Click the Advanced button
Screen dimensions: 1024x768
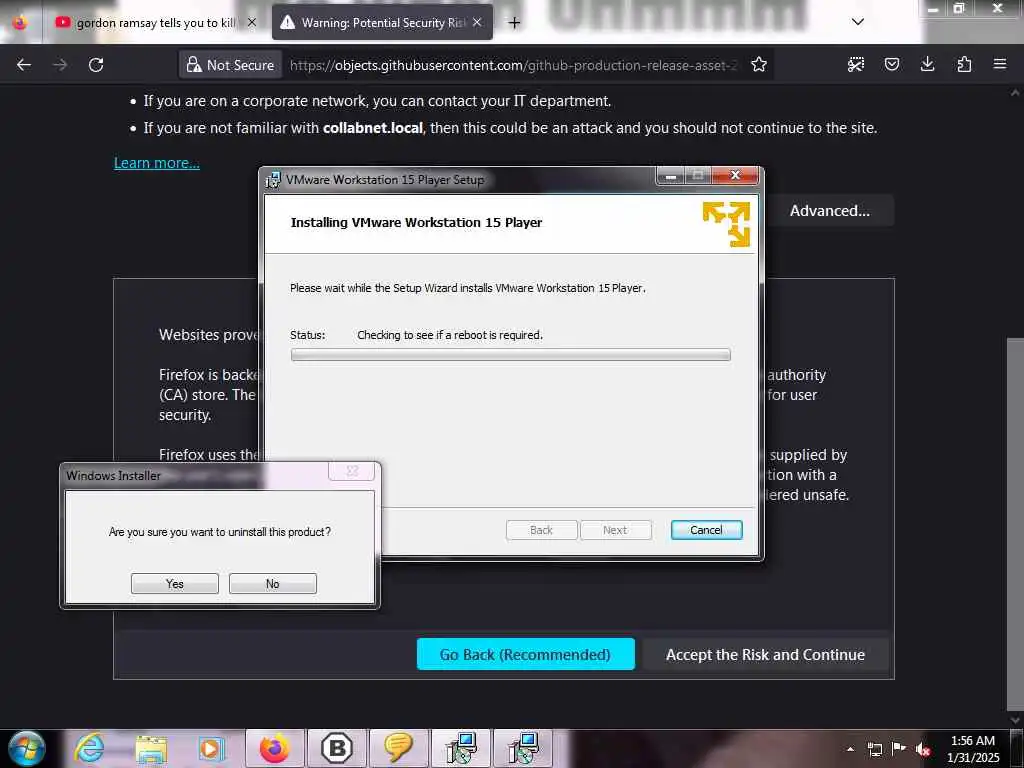coord(829,211)
